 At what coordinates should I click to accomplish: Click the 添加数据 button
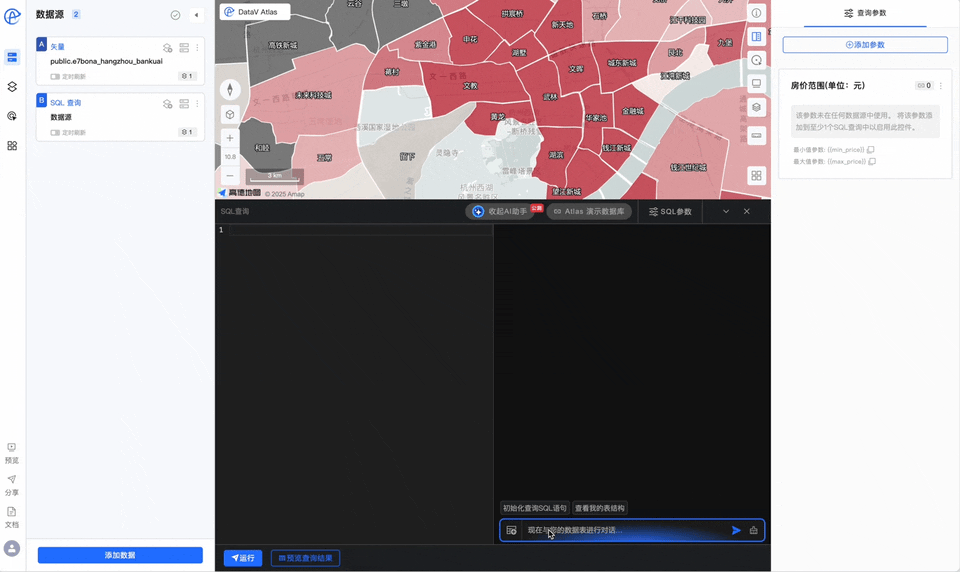(120, 555)
